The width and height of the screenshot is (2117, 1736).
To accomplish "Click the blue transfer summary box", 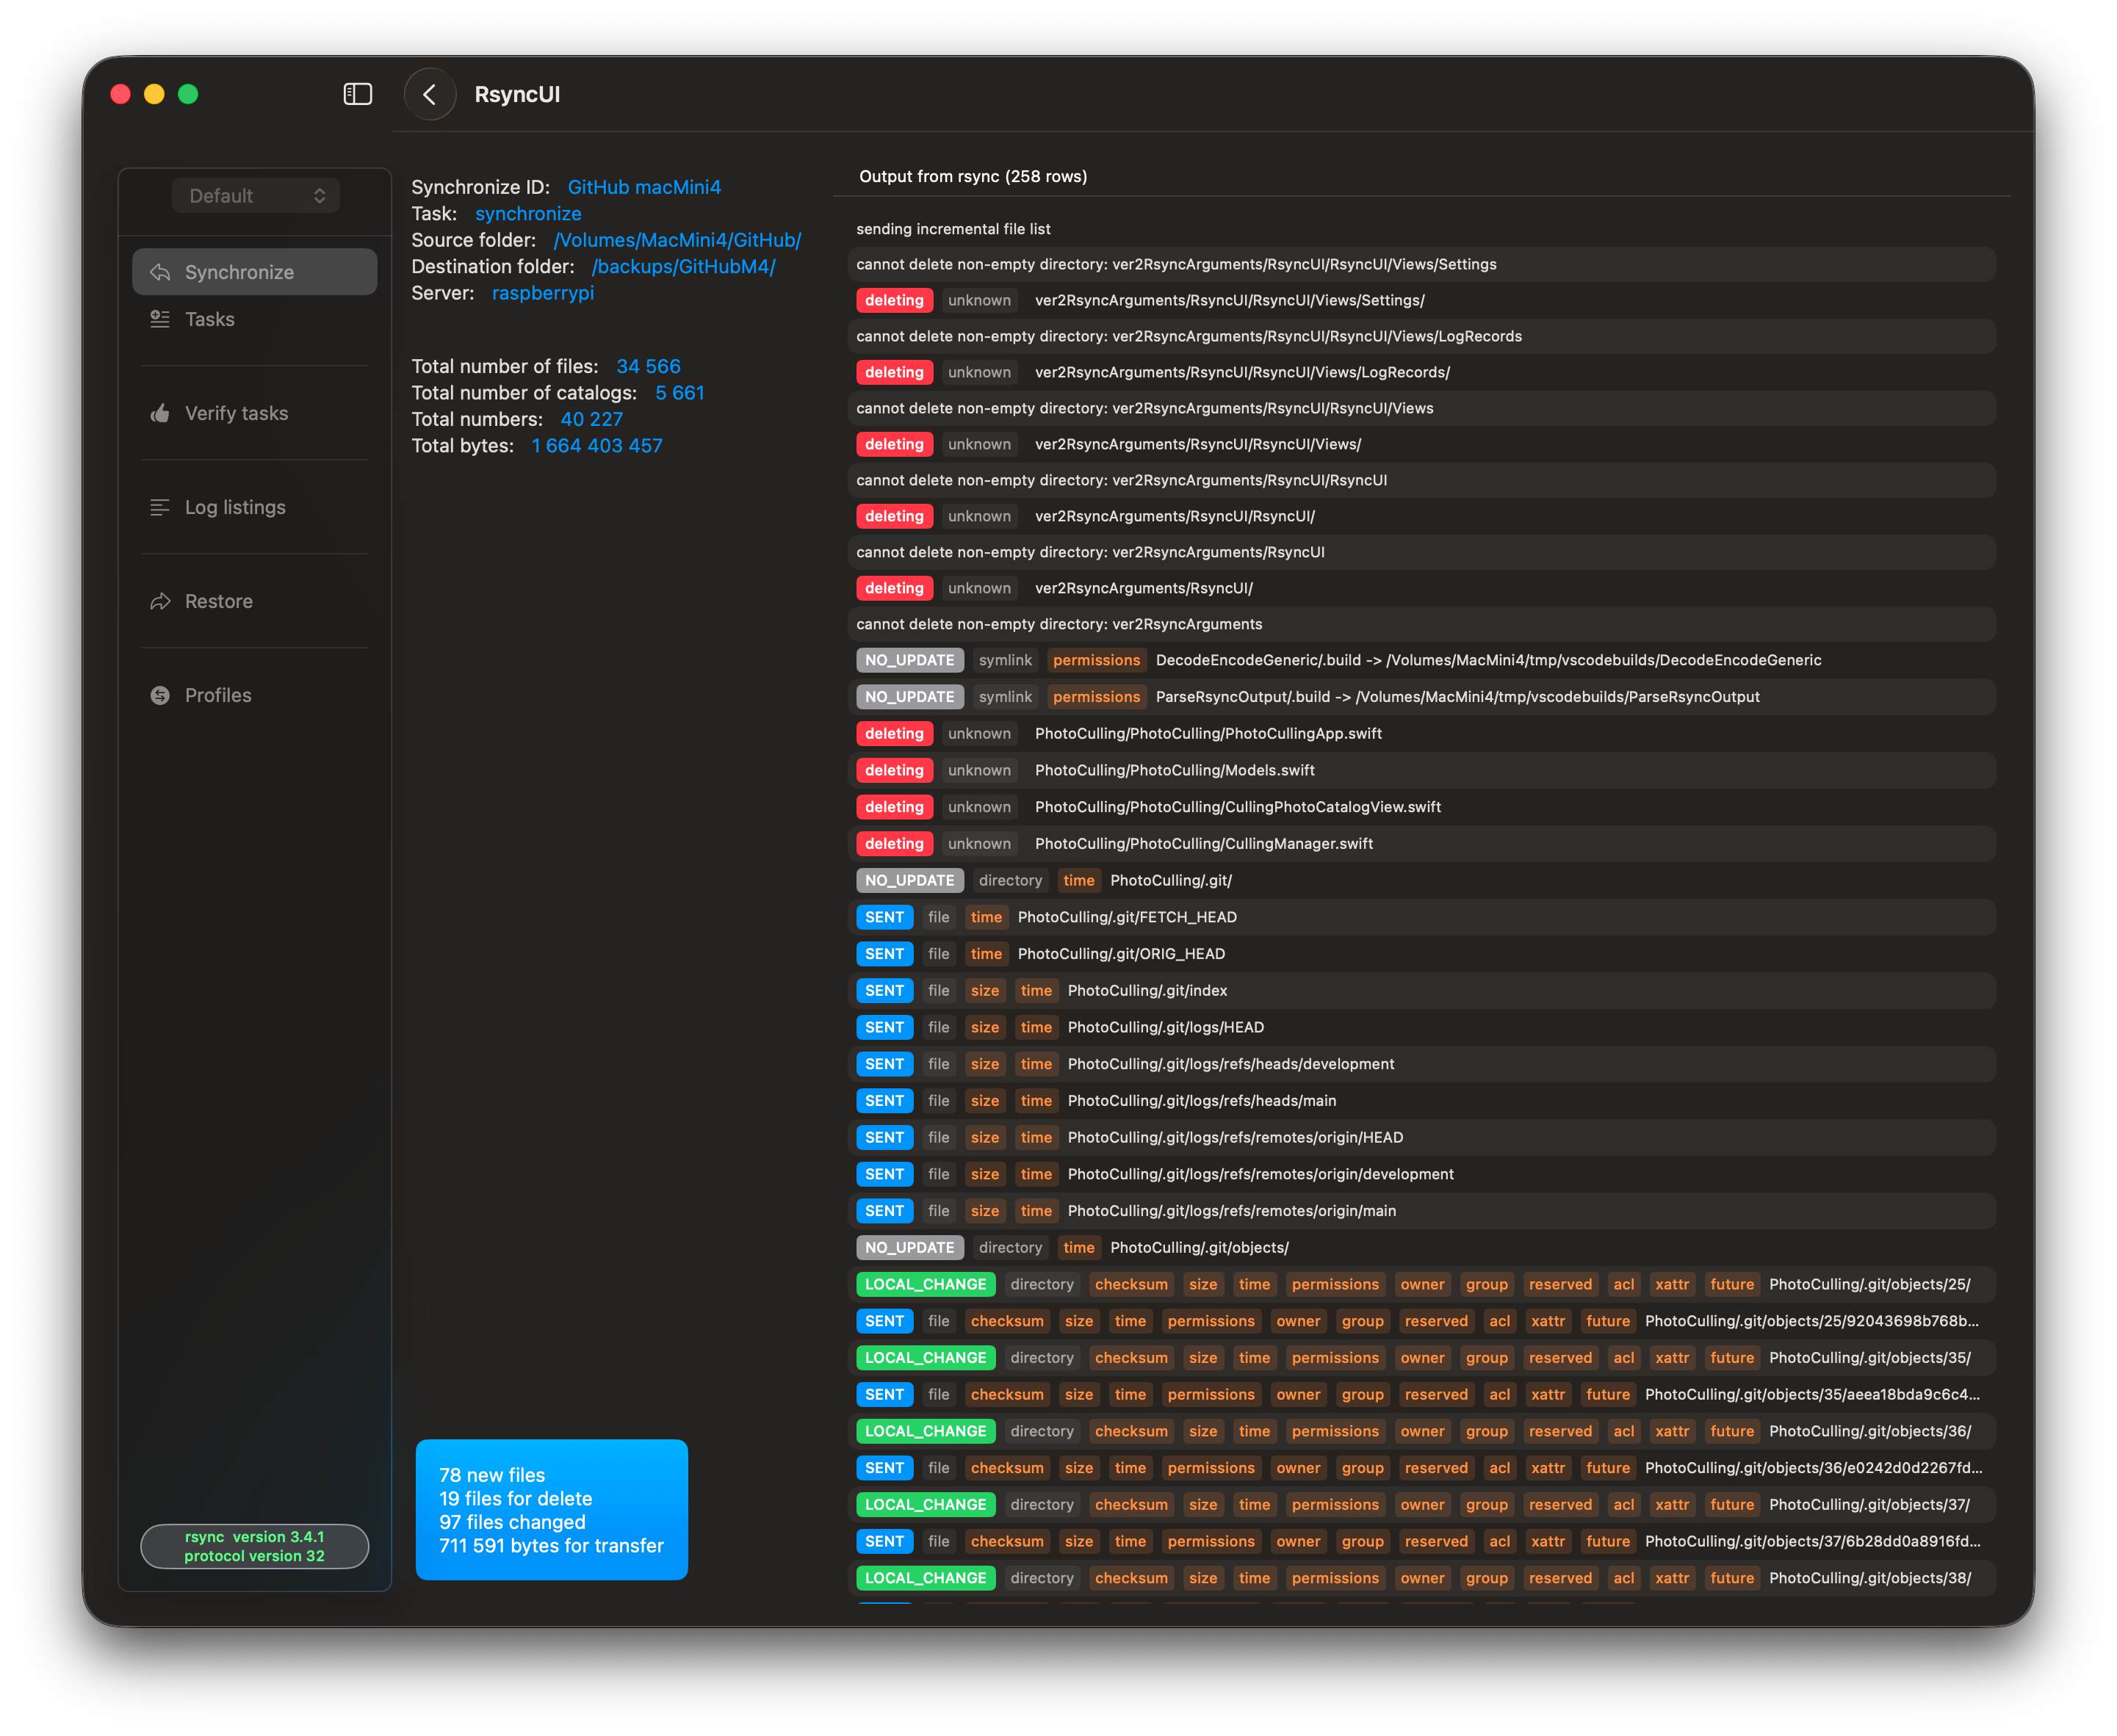I will (x=551, y=1509).
